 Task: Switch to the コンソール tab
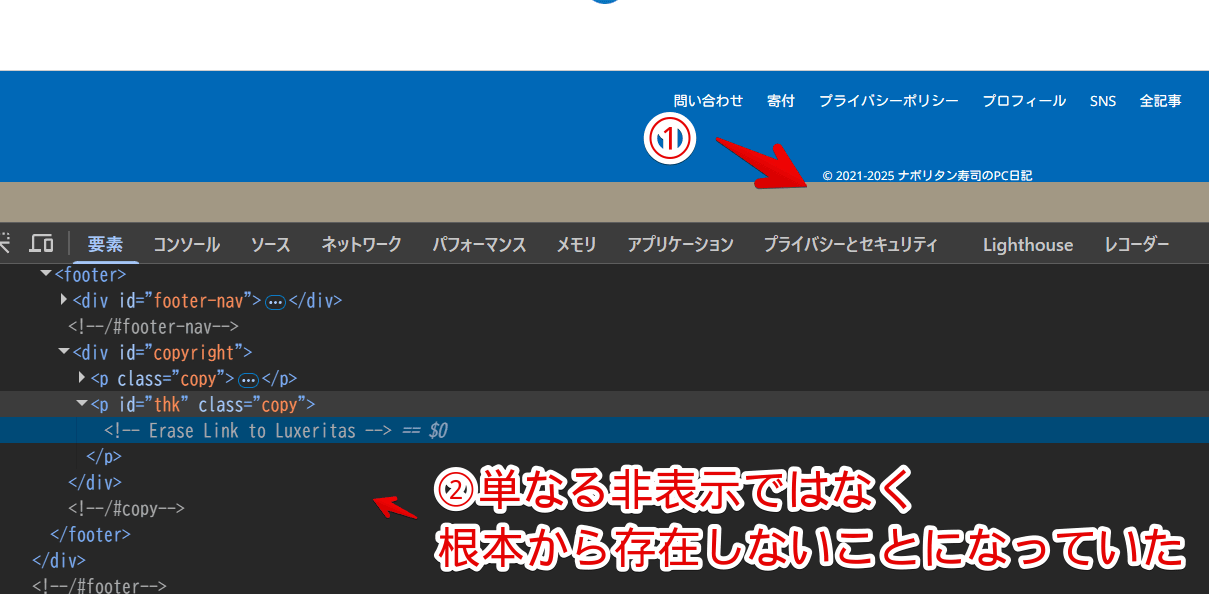pos(186,244)
